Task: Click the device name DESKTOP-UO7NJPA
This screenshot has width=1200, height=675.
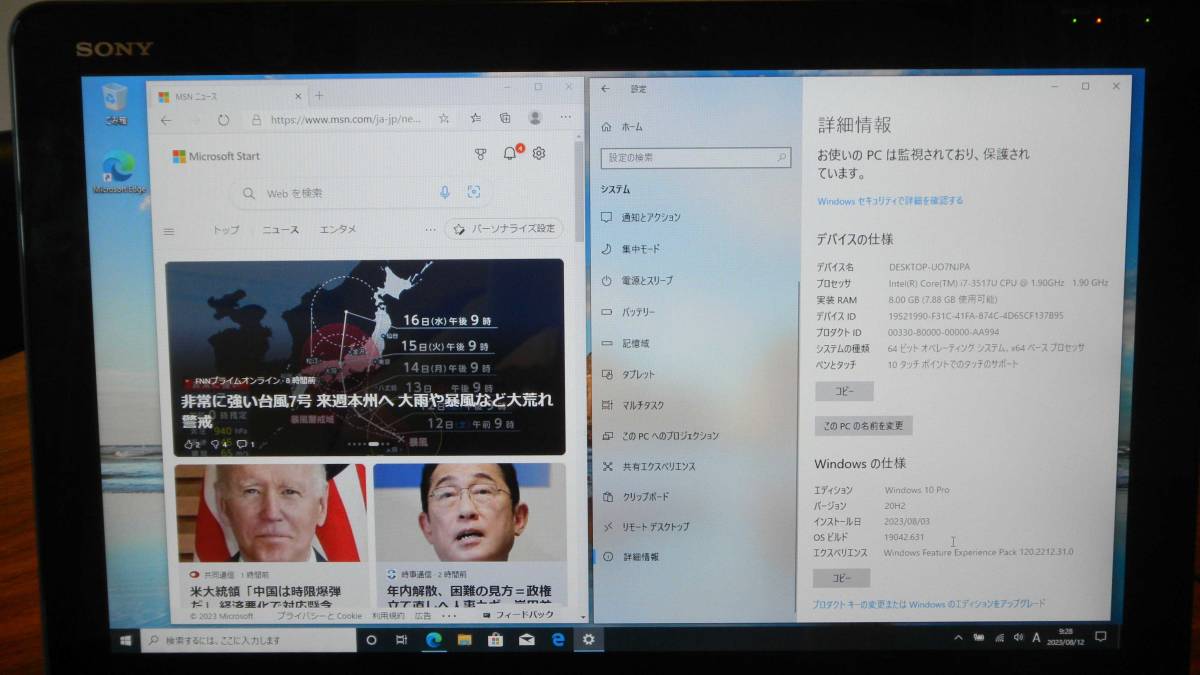Action: coord(929,268)
